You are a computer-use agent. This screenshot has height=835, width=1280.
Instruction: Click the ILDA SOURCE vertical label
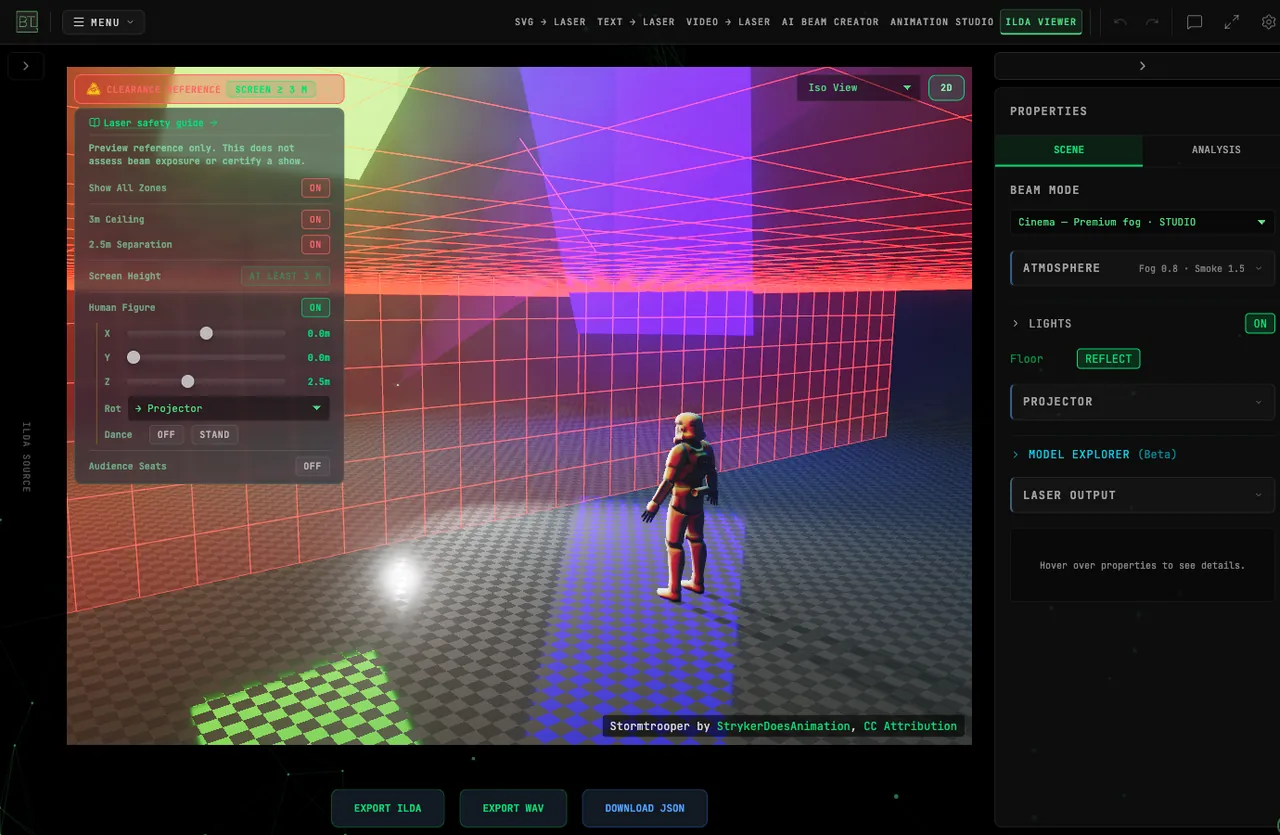(26, 457)
